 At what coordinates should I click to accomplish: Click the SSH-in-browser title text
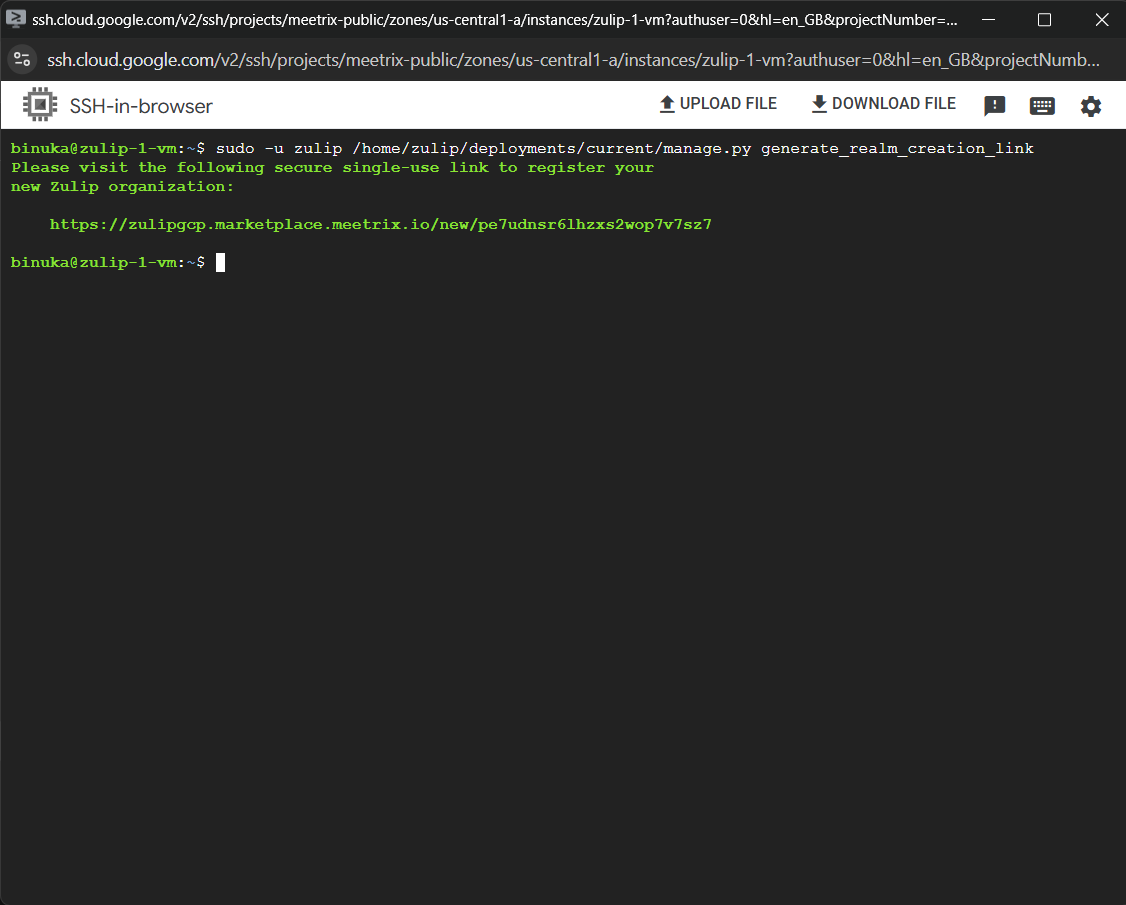[141, 106]
